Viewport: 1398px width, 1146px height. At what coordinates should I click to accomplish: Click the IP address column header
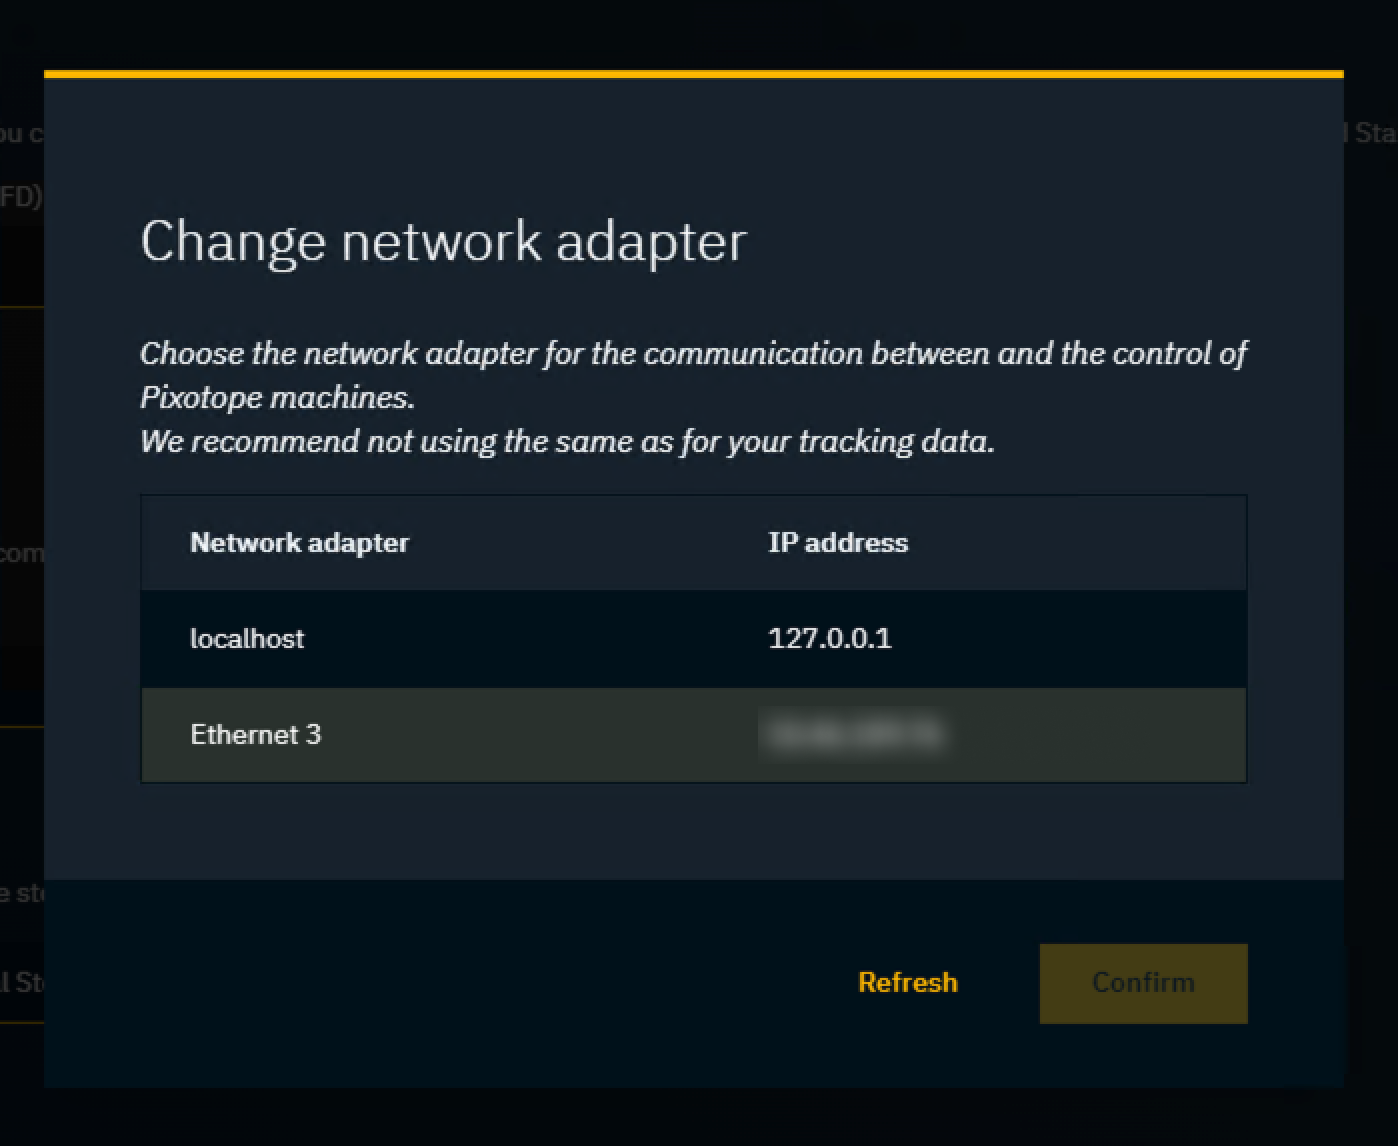[837, 543]
